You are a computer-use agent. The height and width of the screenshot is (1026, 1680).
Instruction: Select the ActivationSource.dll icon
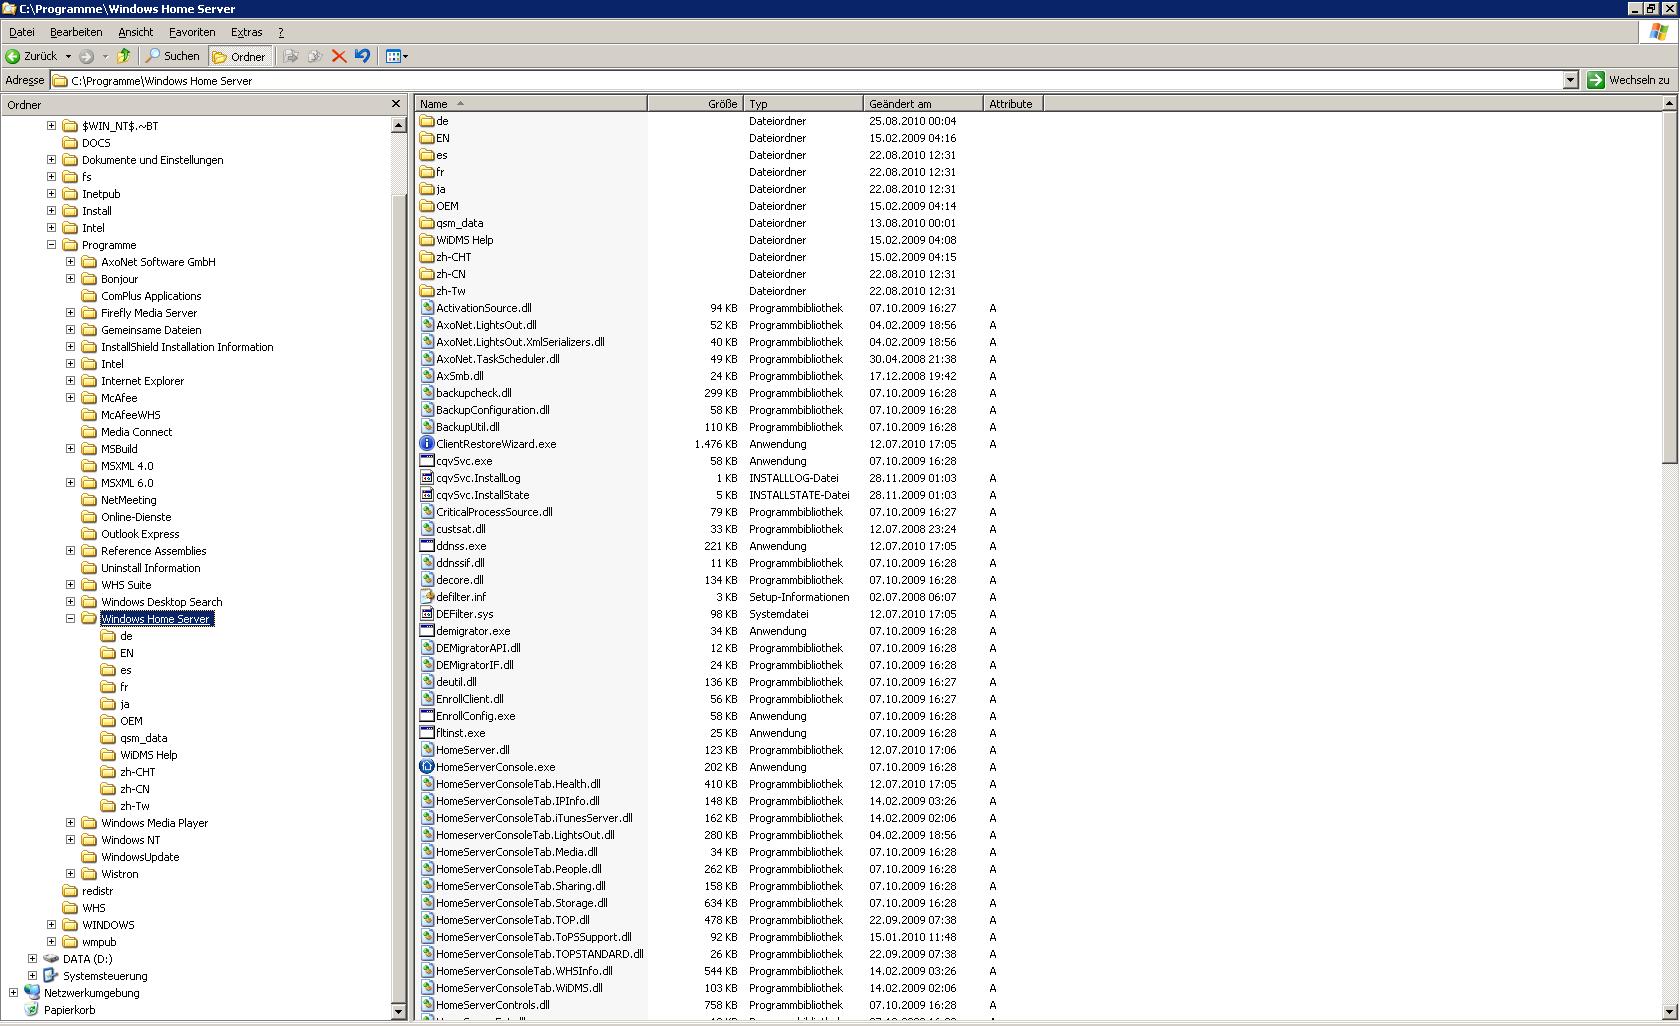point(427,308)
